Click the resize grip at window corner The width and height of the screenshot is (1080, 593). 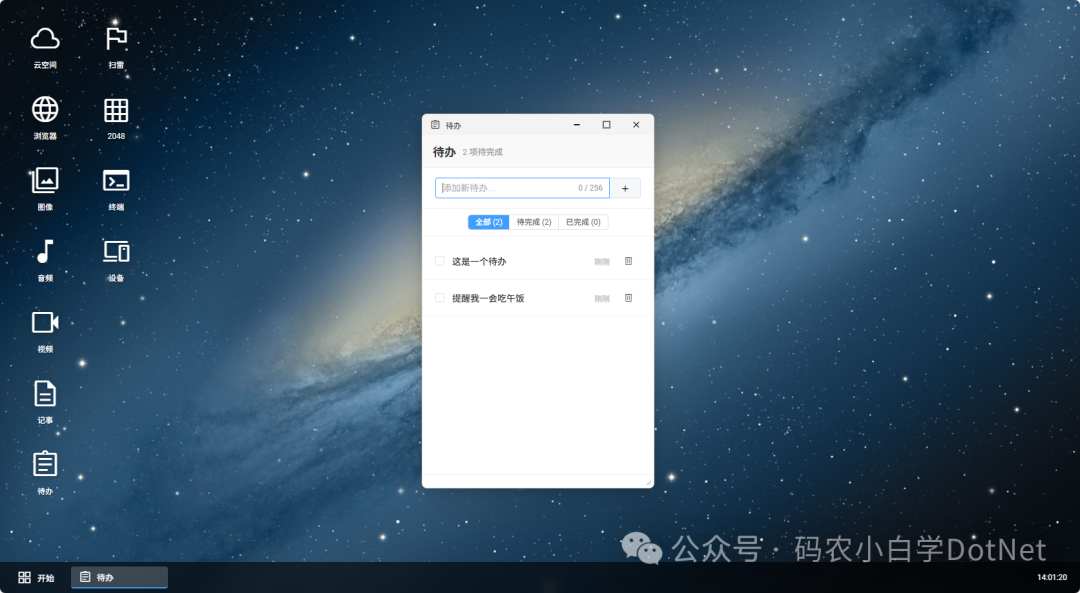(x=648, y=482)
